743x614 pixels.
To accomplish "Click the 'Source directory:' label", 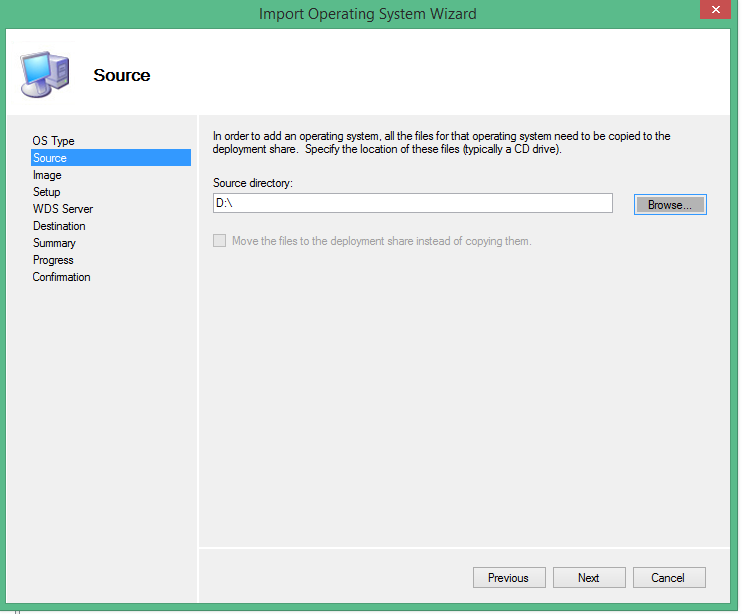I will pyautogui.click(x=252, y=183).
